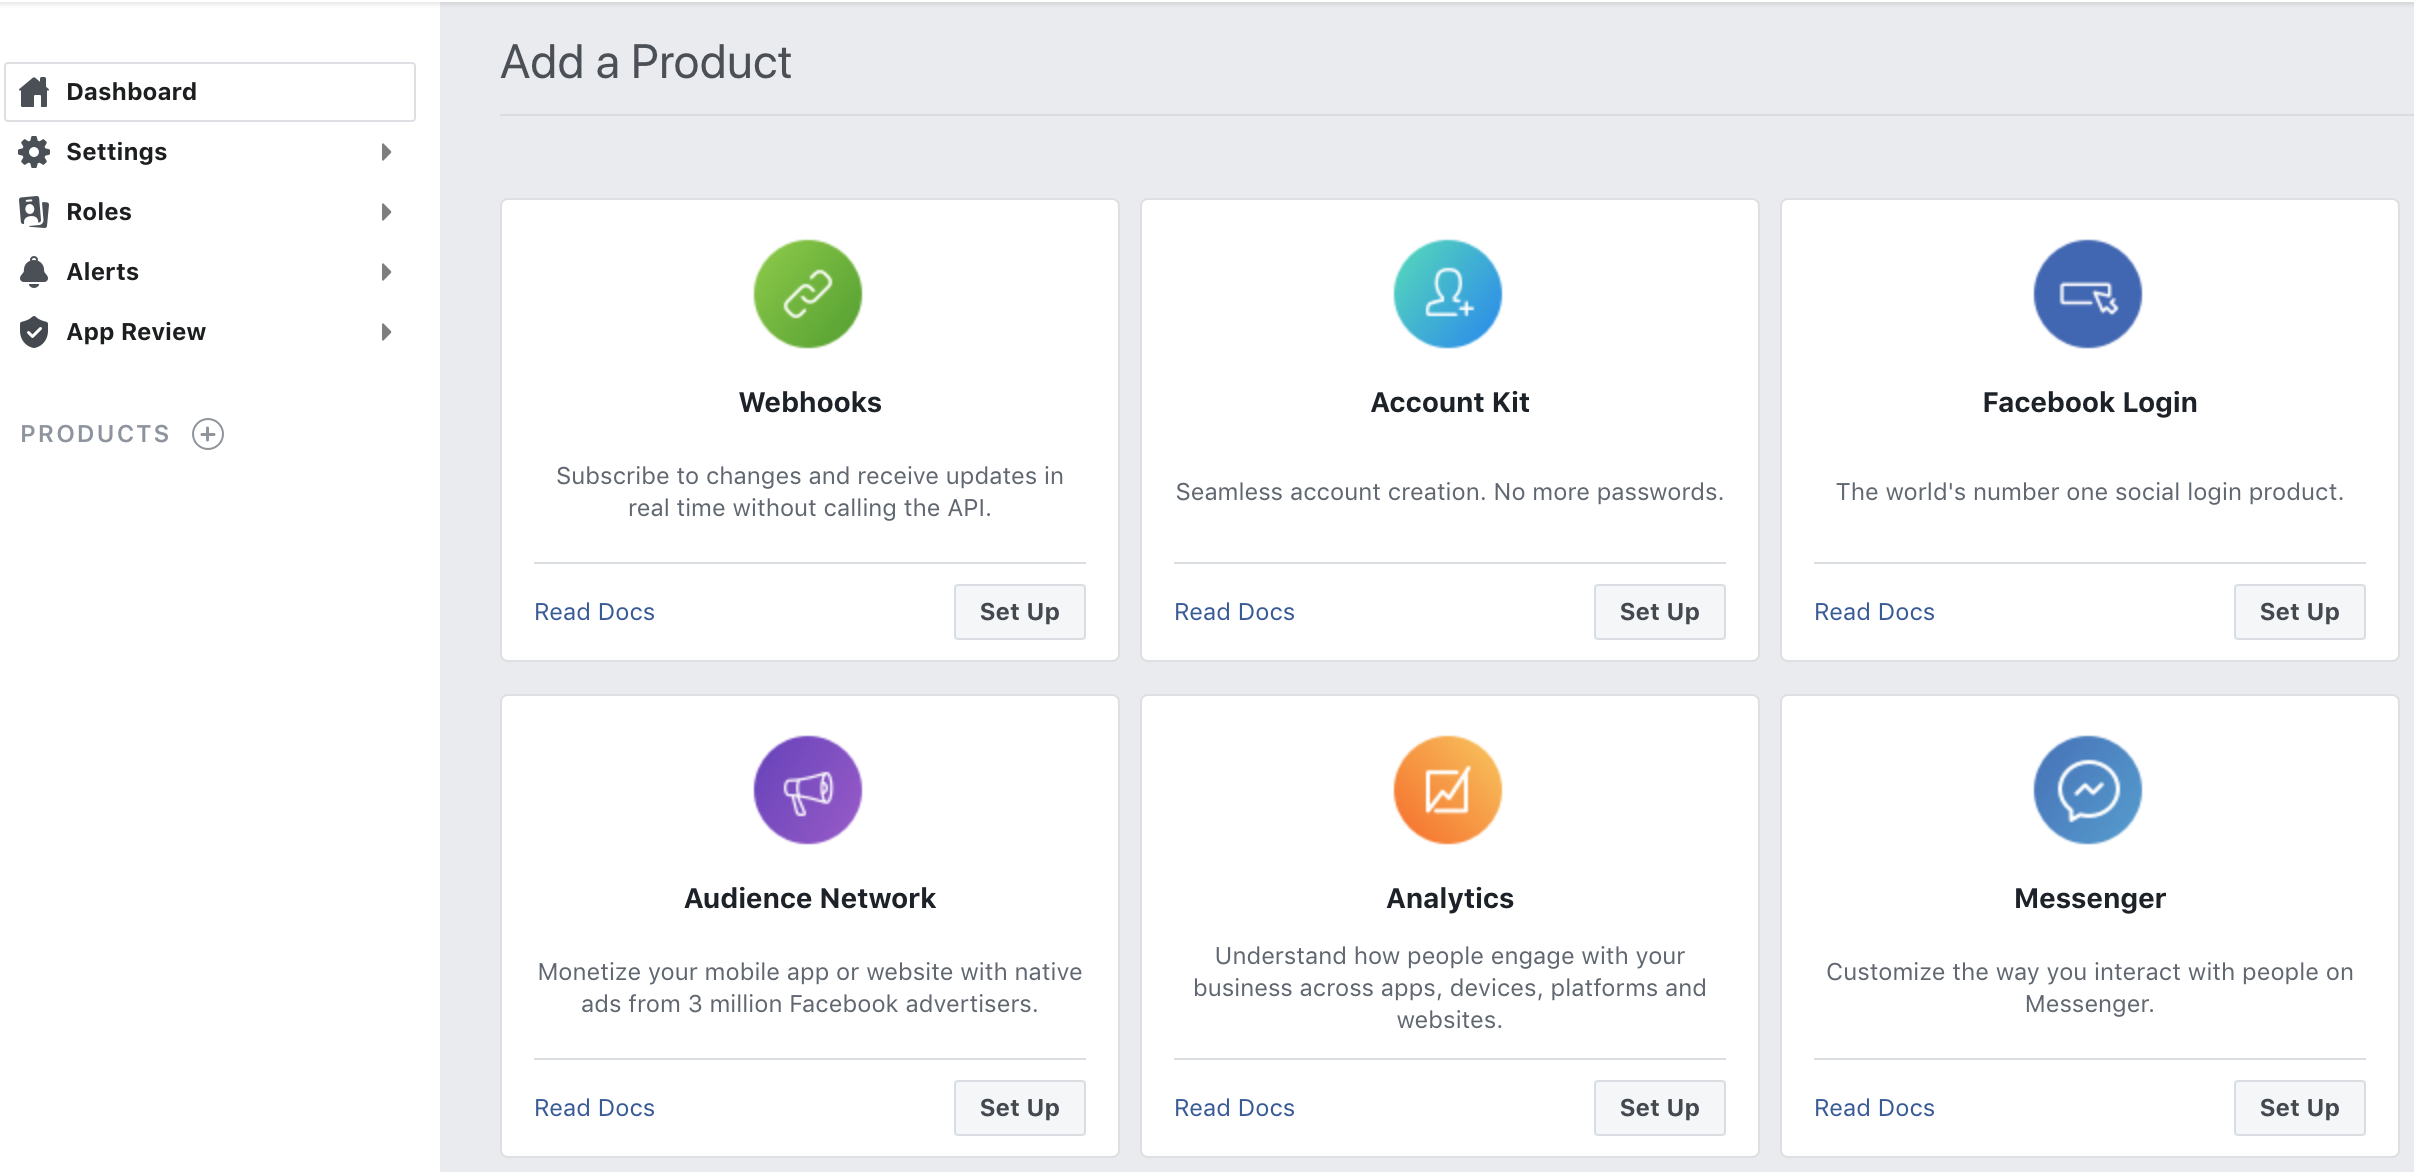The height and width of the screenshot is (1172, 2414).
Task: Click the purple Audience Network megaphone icon
Action: pyautogui.click(x=808, y=790)
